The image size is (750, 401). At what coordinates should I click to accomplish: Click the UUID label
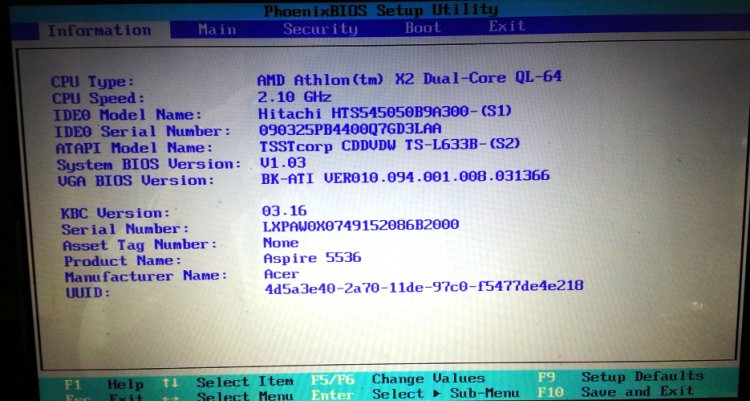tap(88, 292)
